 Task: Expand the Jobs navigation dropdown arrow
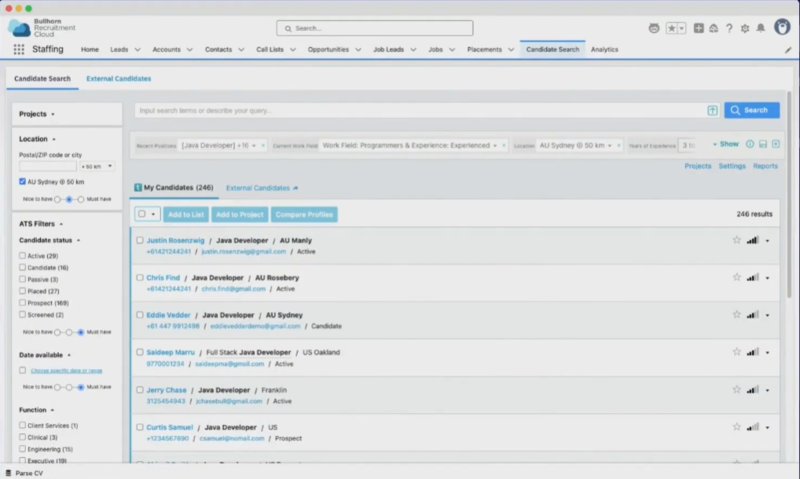point(452,49)
